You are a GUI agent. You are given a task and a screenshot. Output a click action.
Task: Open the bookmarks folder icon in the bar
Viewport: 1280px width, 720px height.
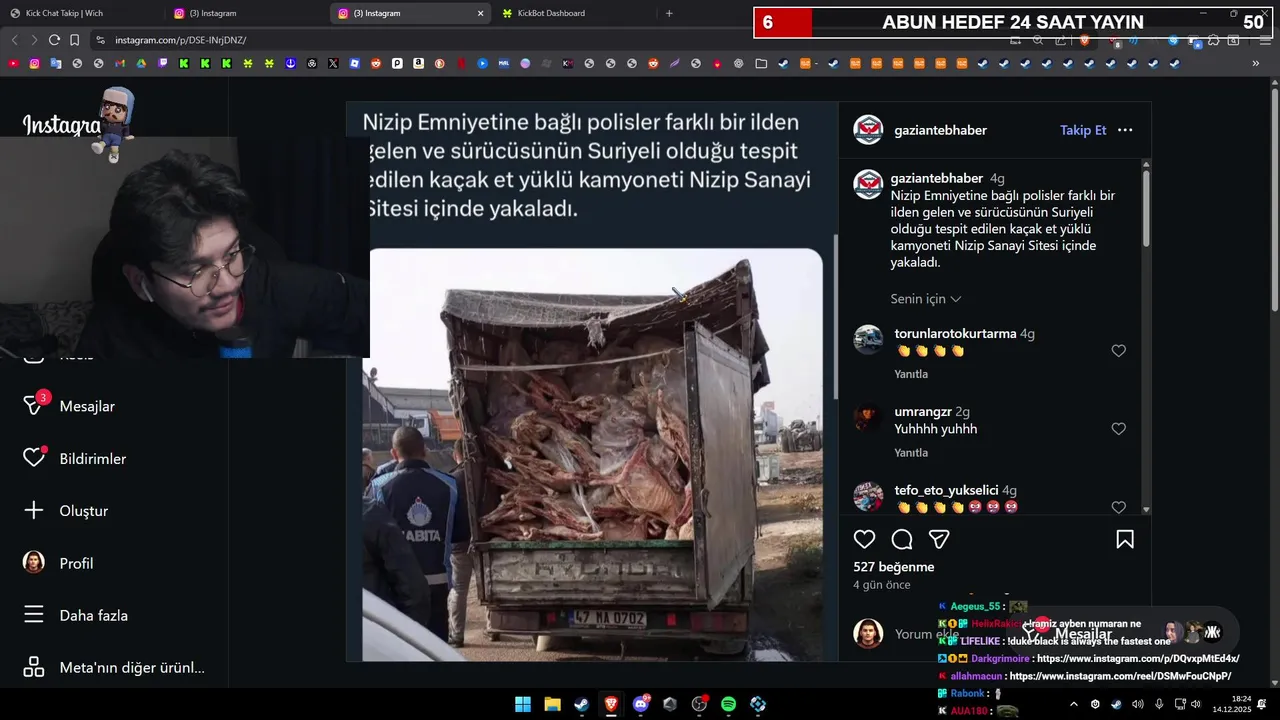point(761,63)
